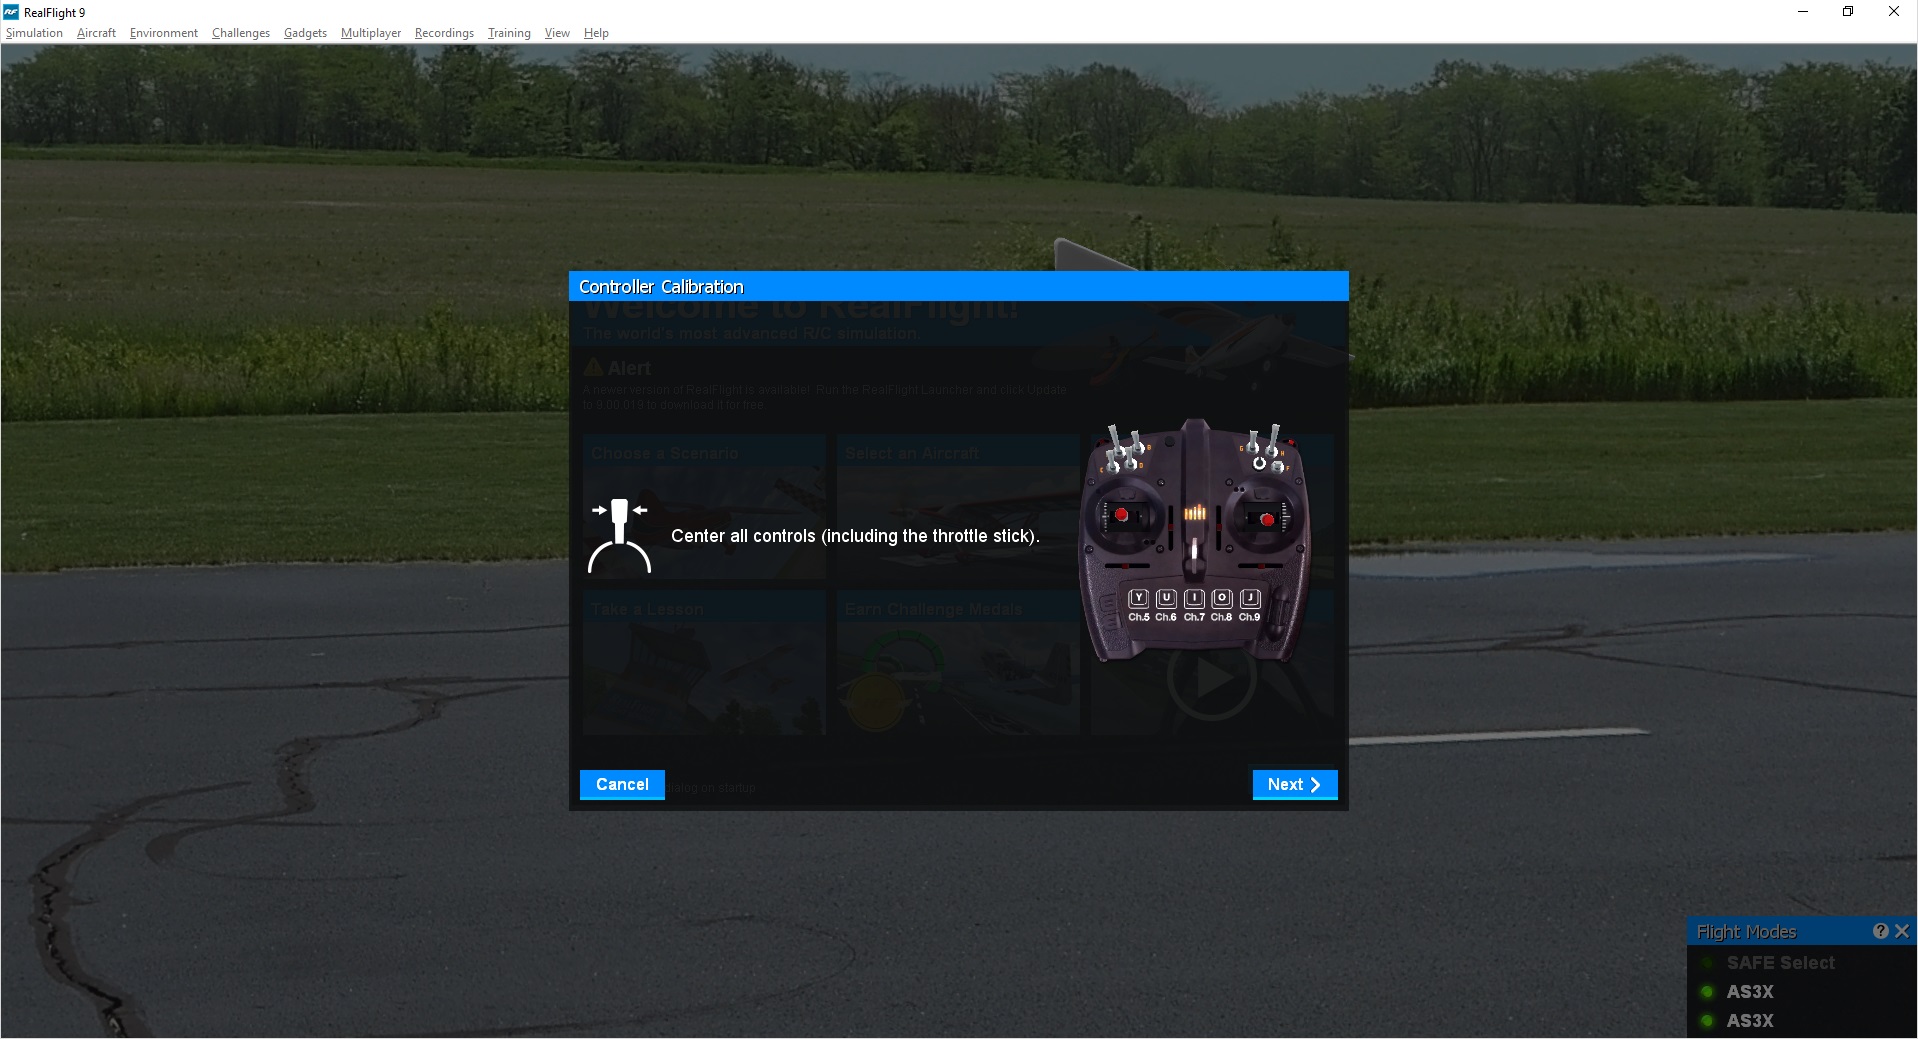This screenshot has height=1039, width=1918.
Task: Toggle the first AS3X indicator light
Action: tap(1705, 992)
